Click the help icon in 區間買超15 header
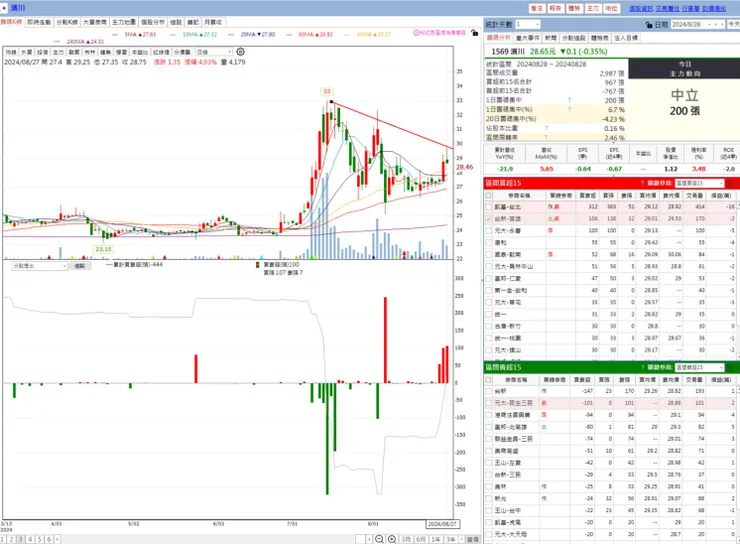Screen dimensions: 740x544 point(642,183)
